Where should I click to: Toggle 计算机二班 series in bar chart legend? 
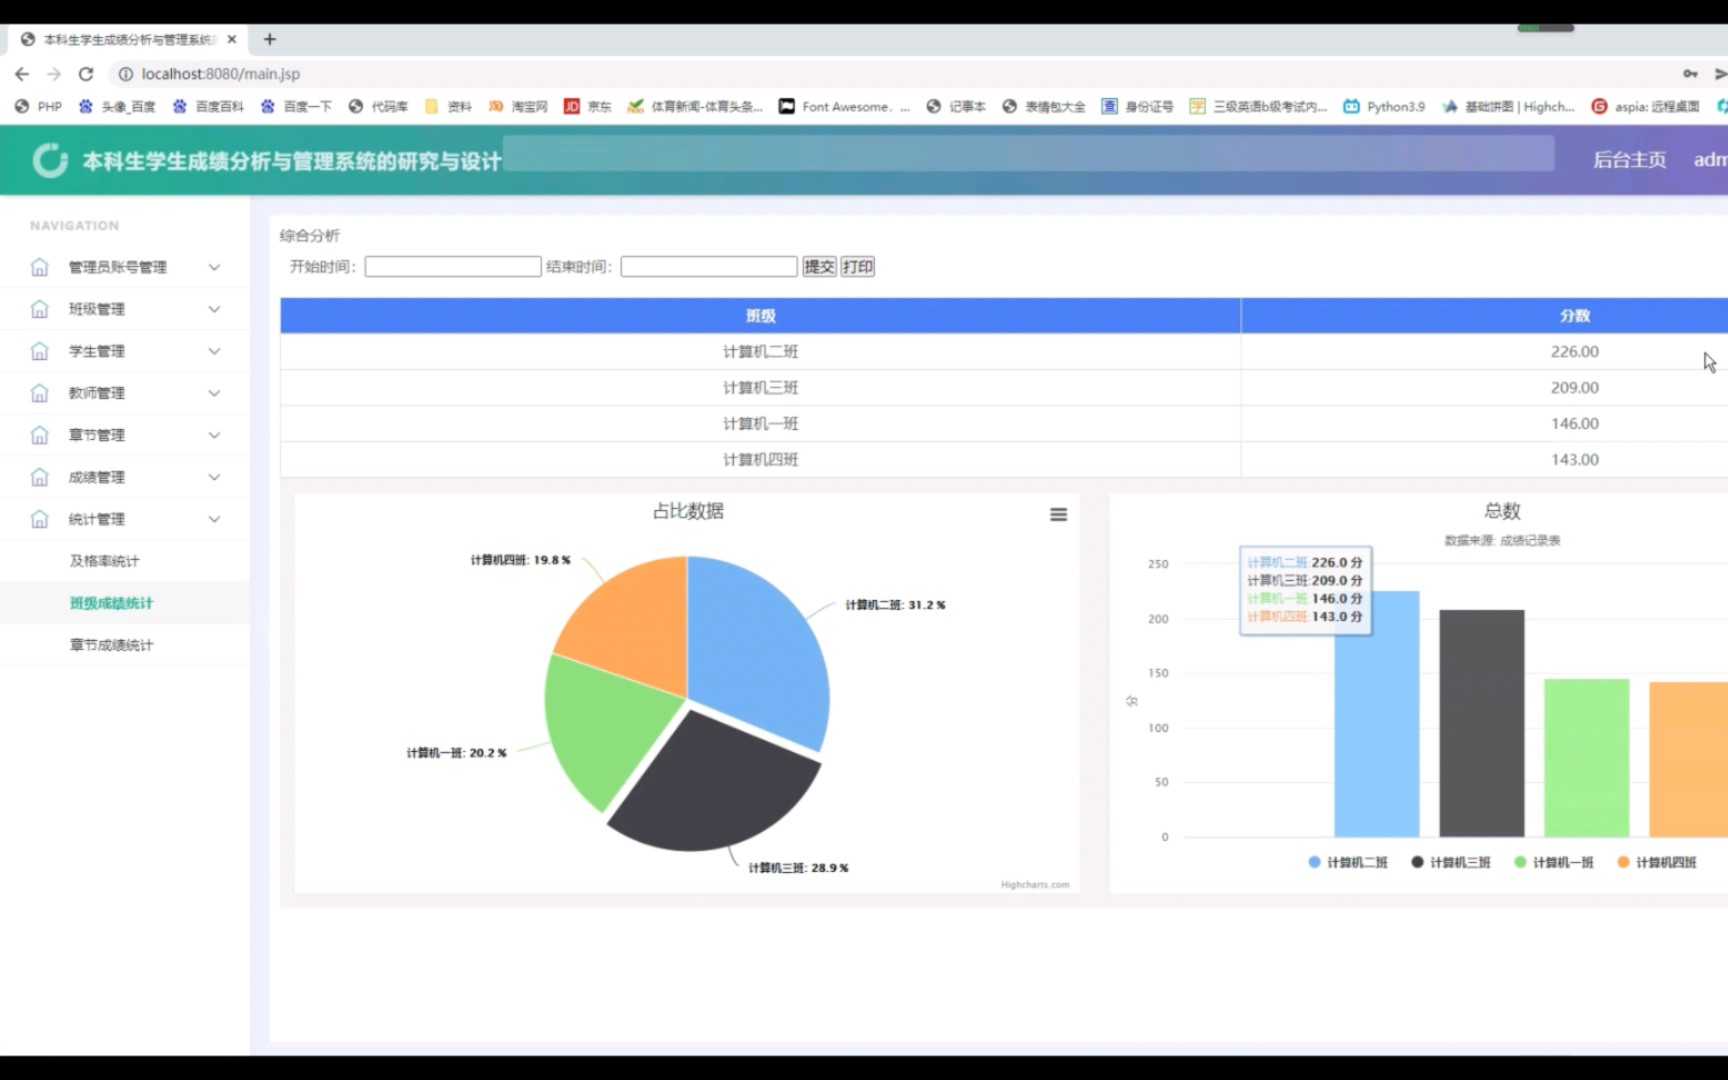point(1348,862)
